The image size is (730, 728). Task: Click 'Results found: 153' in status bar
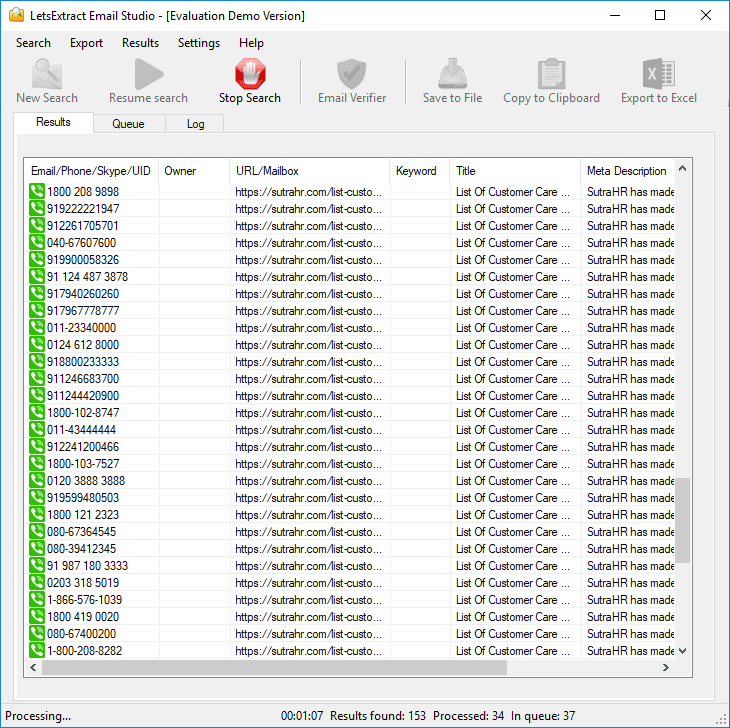point(378,715)
